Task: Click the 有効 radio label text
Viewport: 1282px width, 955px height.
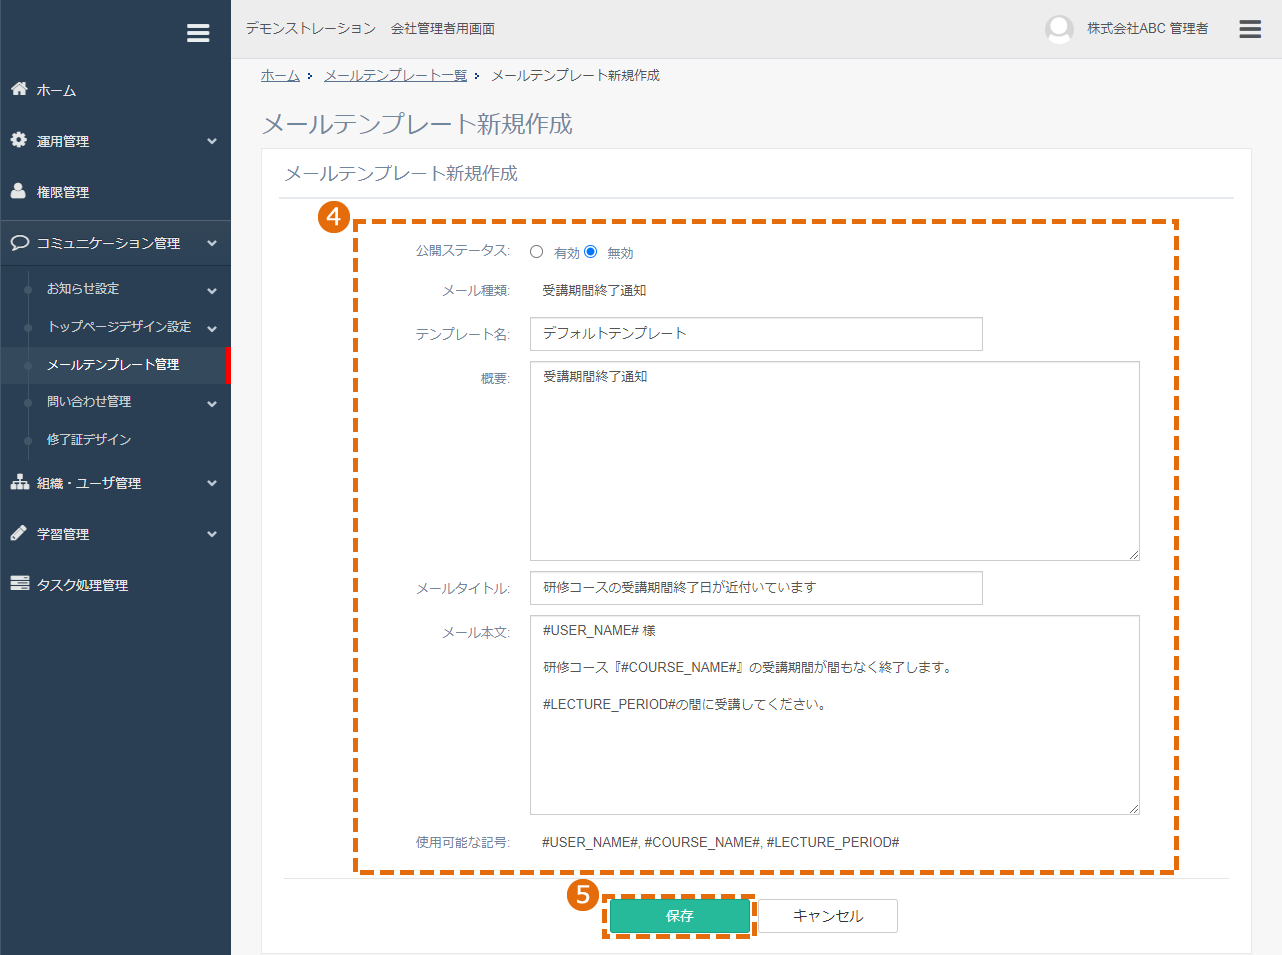Action: click(567, 254)
